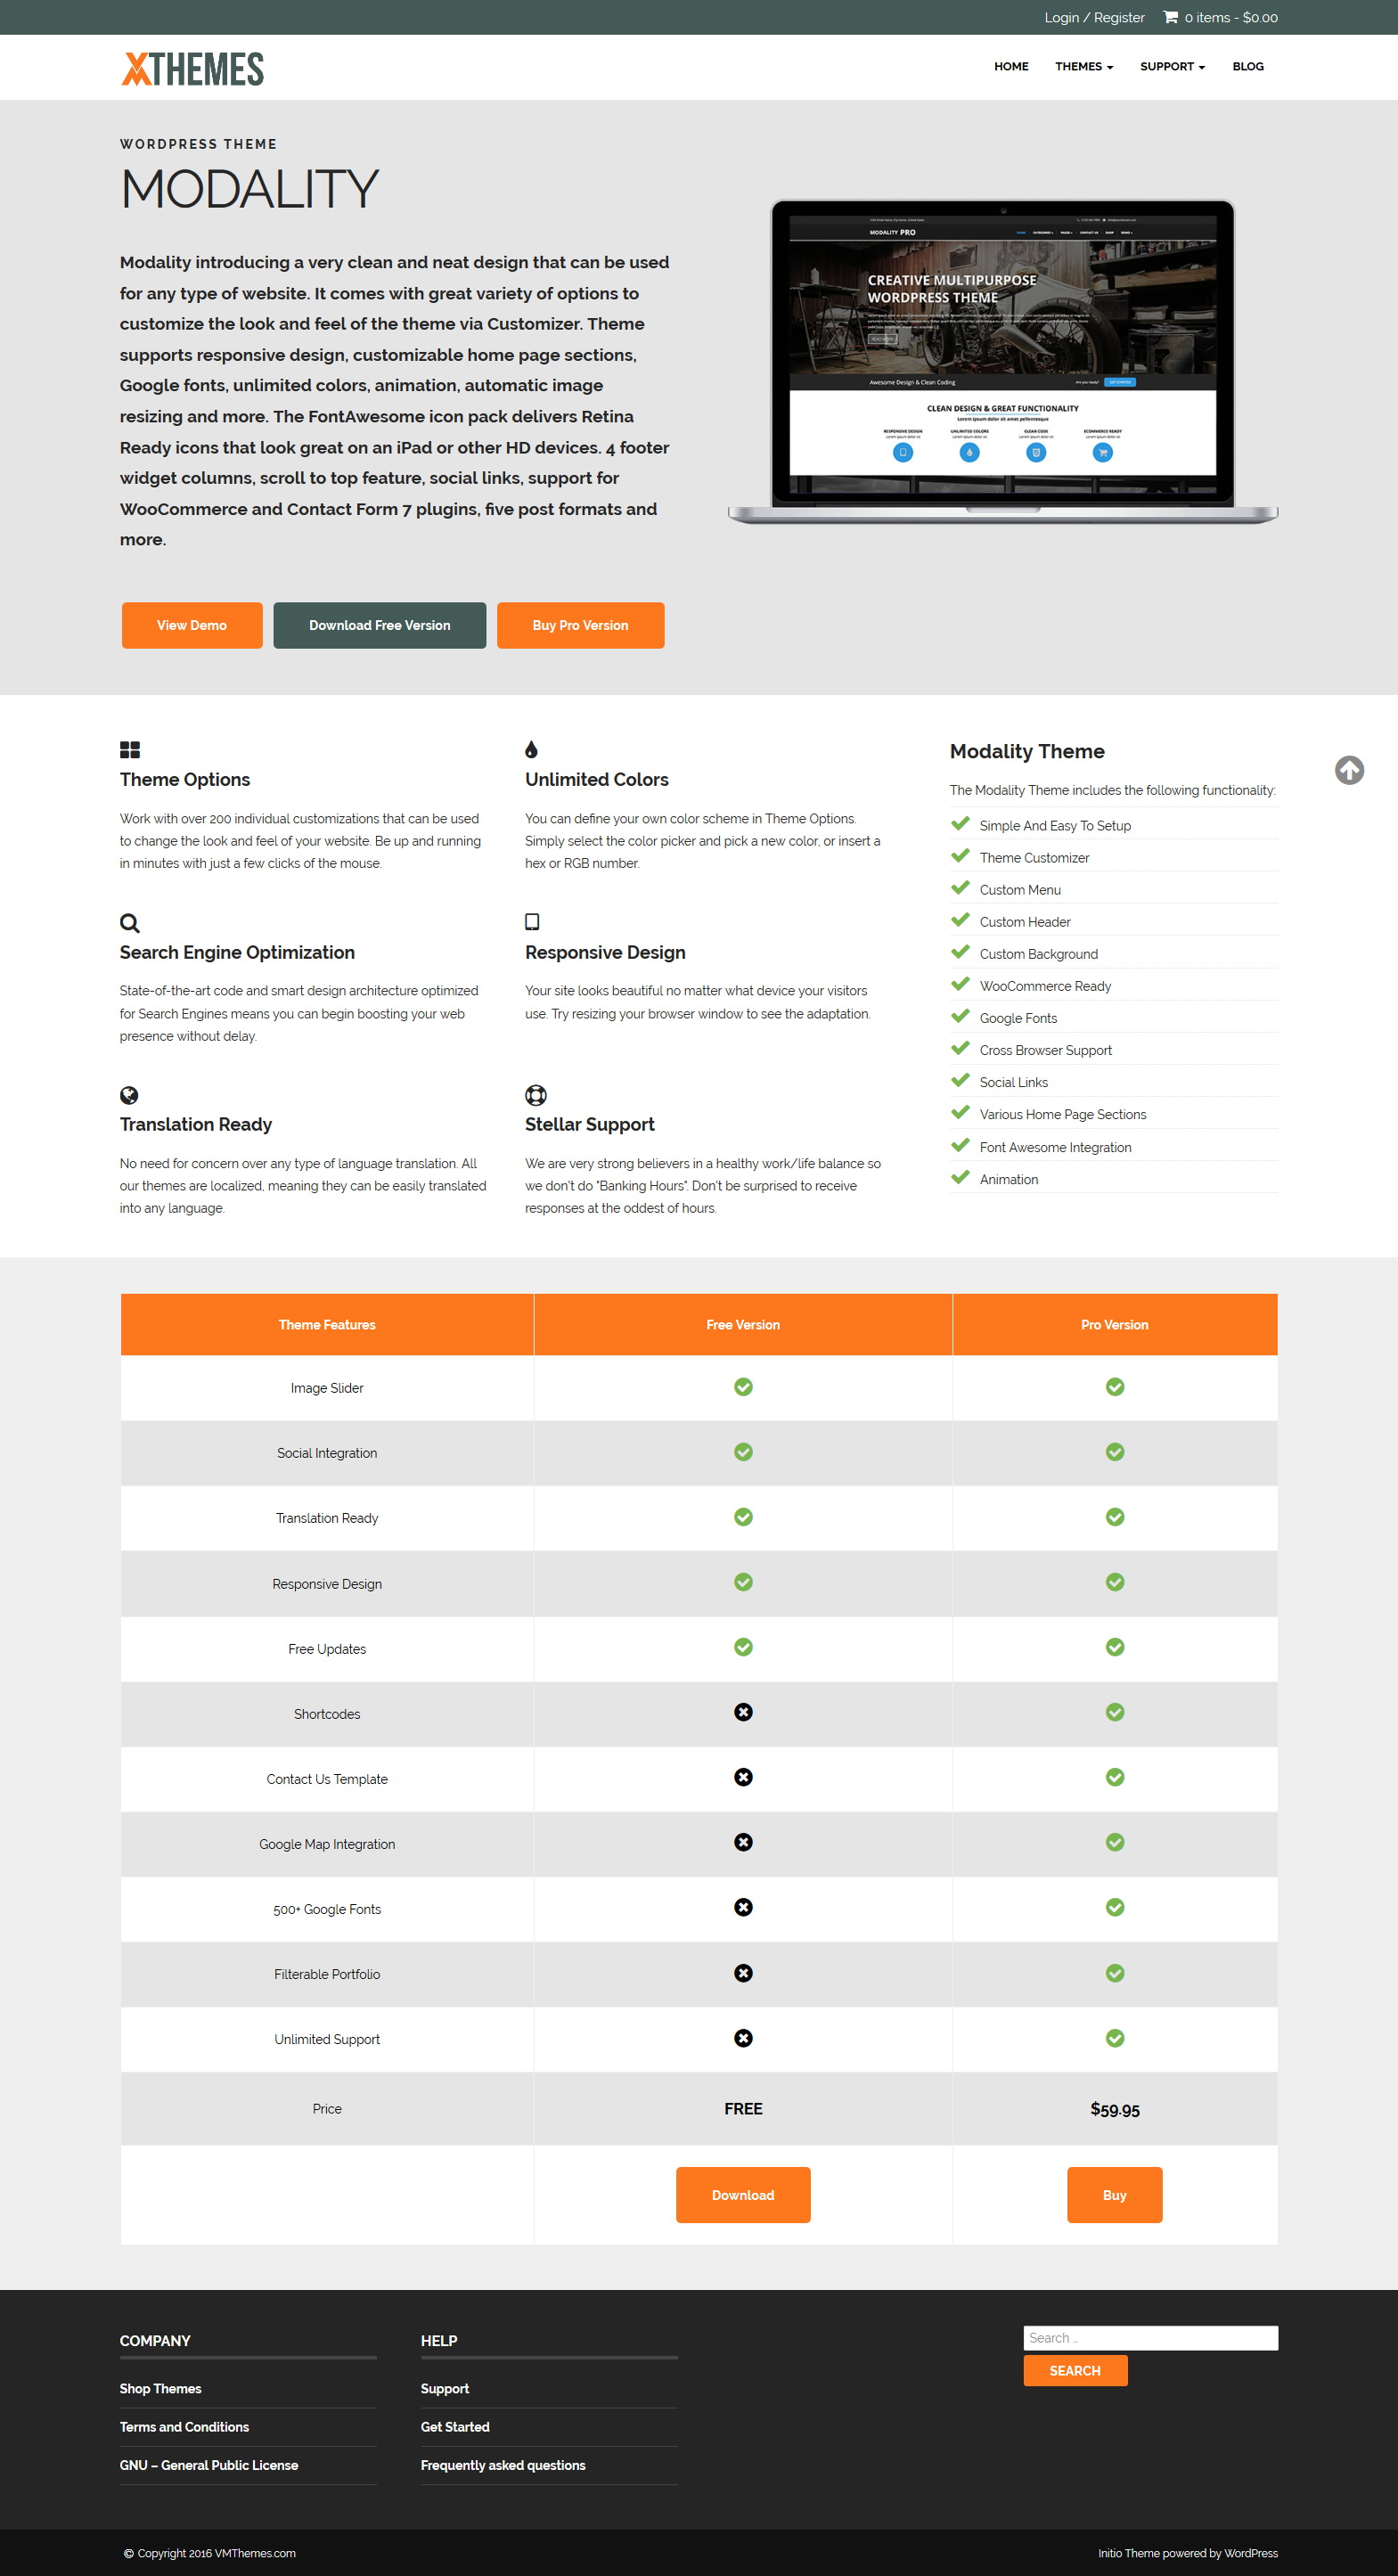Image resolution: width=1398 pixels, height=2576 pixels.
Task: Click Buy Pro Version button
Action: pyautogui.click(x=580, y=625)
